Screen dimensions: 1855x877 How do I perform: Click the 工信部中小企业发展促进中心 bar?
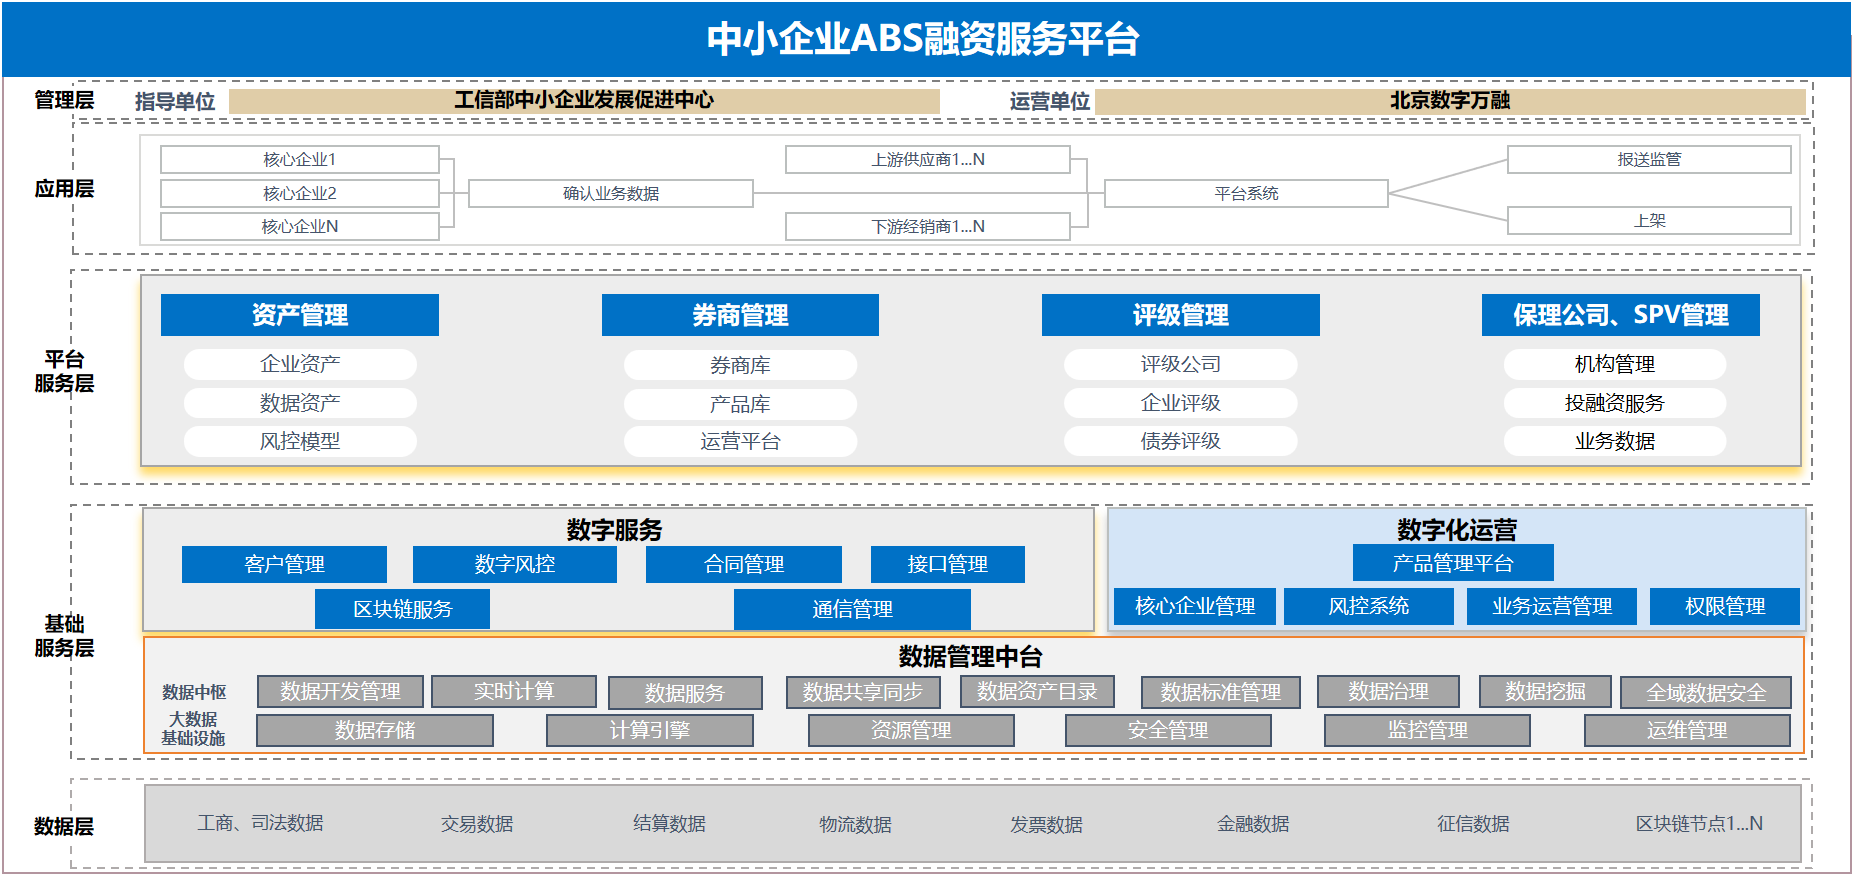[x=584, y=100]
